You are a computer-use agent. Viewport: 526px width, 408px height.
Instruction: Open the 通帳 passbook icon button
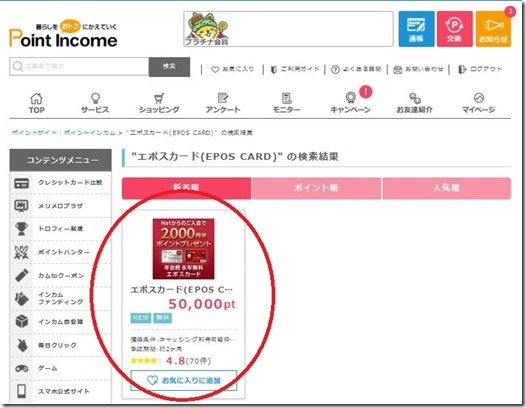click(416, 29)
